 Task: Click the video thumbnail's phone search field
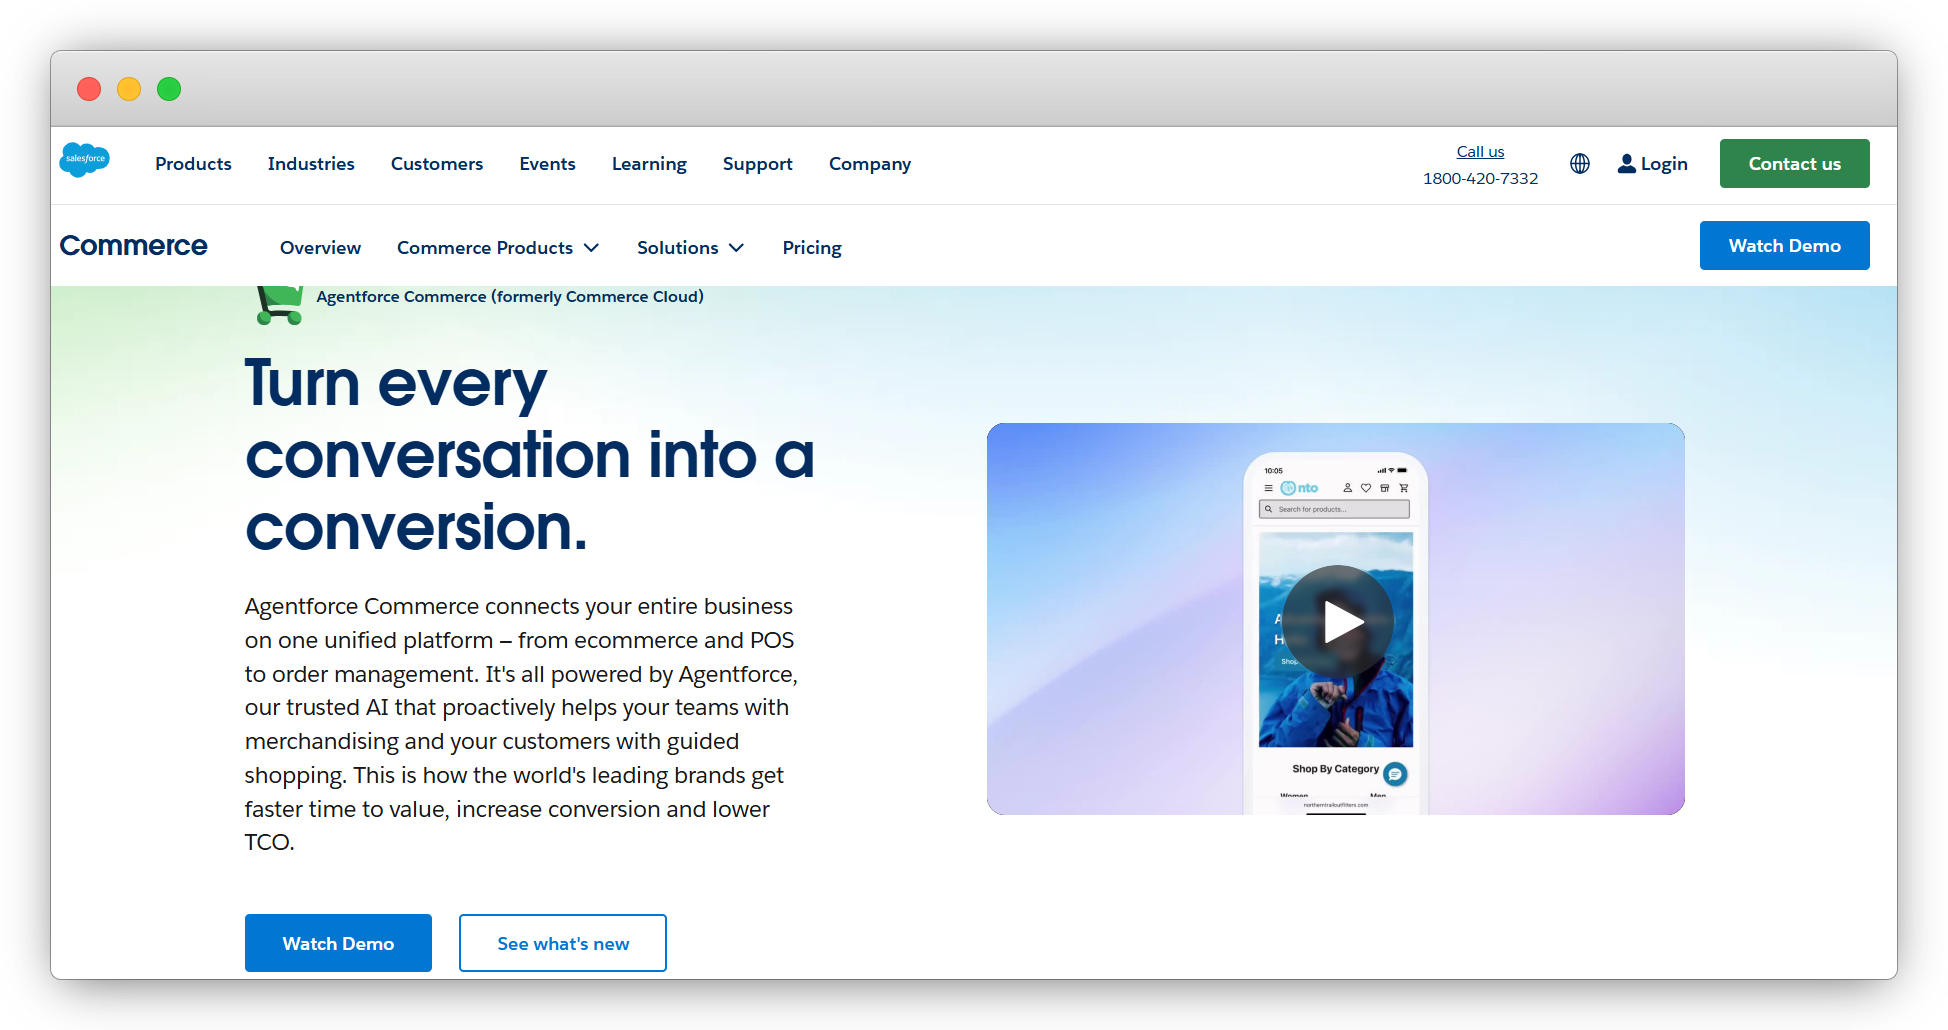1334,509
